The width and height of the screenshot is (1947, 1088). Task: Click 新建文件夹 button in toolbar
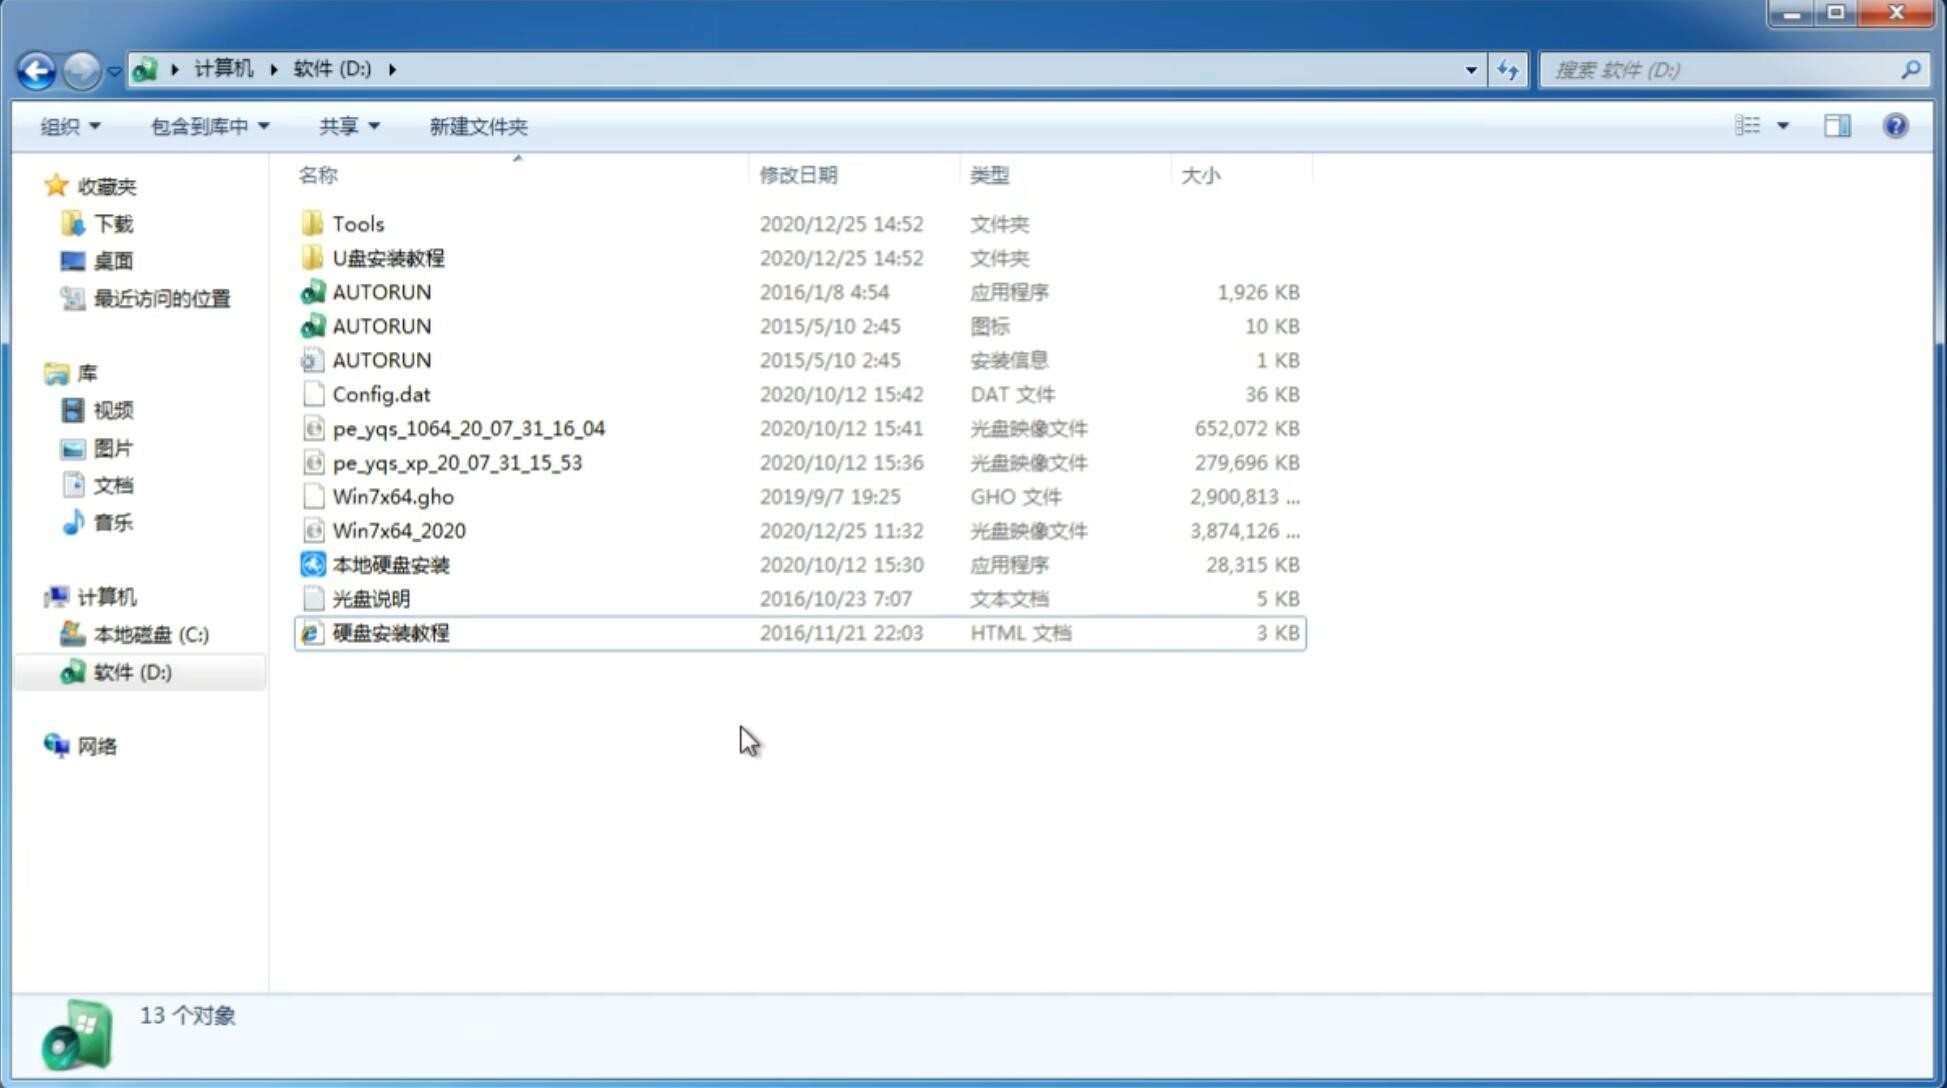tap(477, 126)
